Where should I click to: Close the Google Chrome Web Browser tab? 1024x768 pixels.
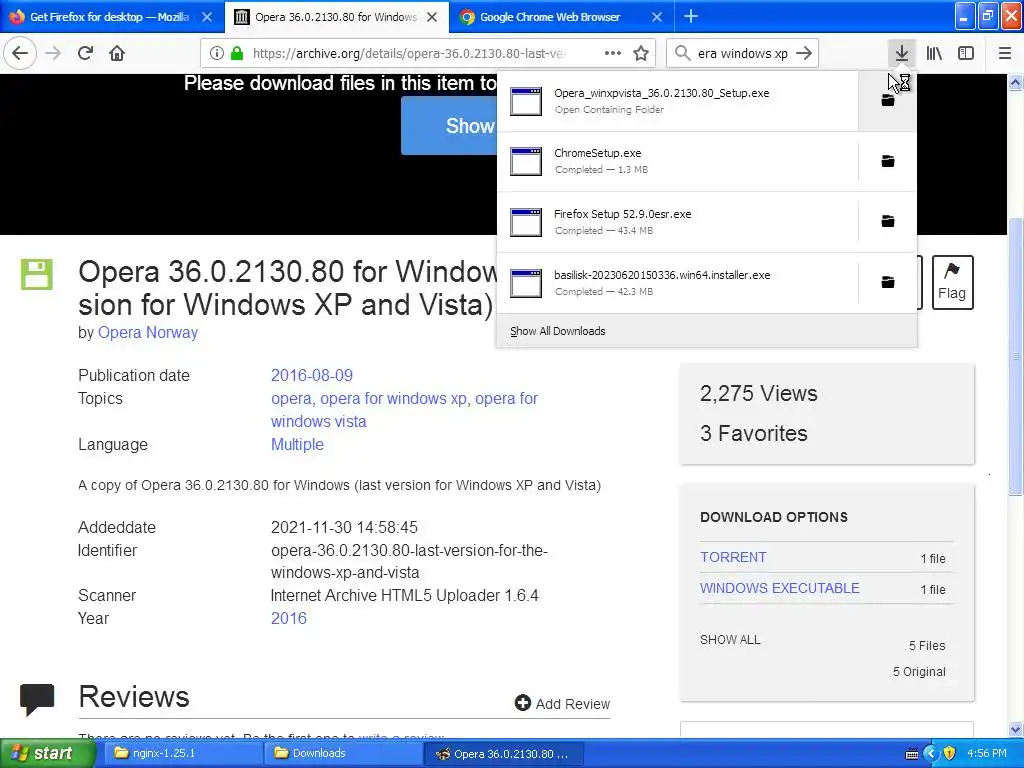657,17
